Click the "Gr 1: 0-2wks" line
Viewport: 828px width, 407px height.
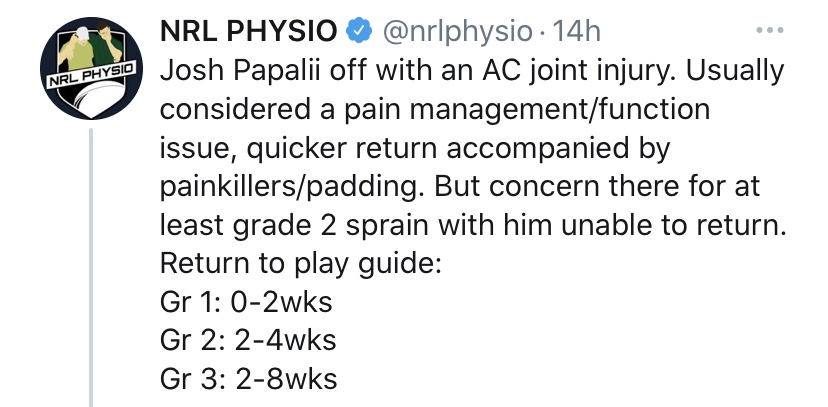click(247, 304)
